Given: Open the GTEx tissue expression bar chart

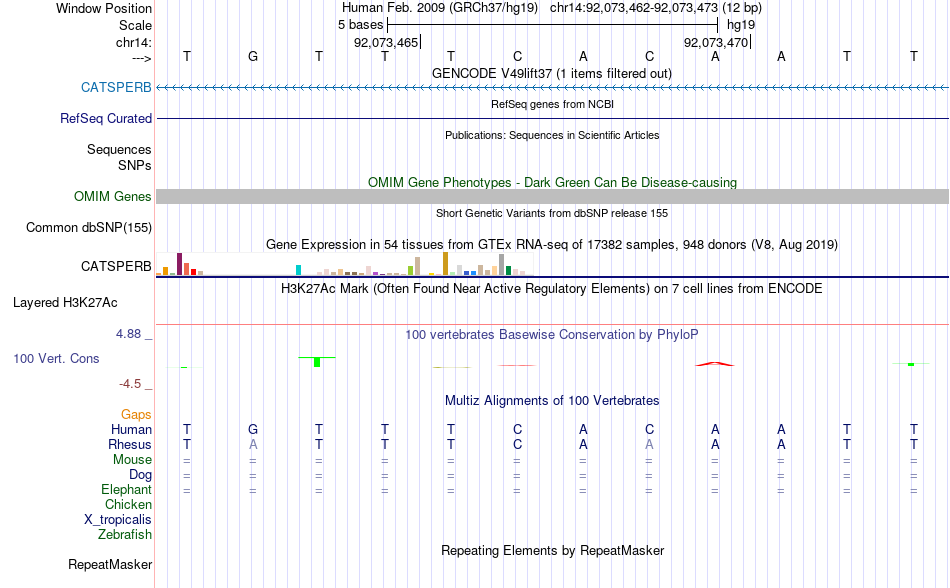Looking at the screenshot, I should (x=344, y=264).
